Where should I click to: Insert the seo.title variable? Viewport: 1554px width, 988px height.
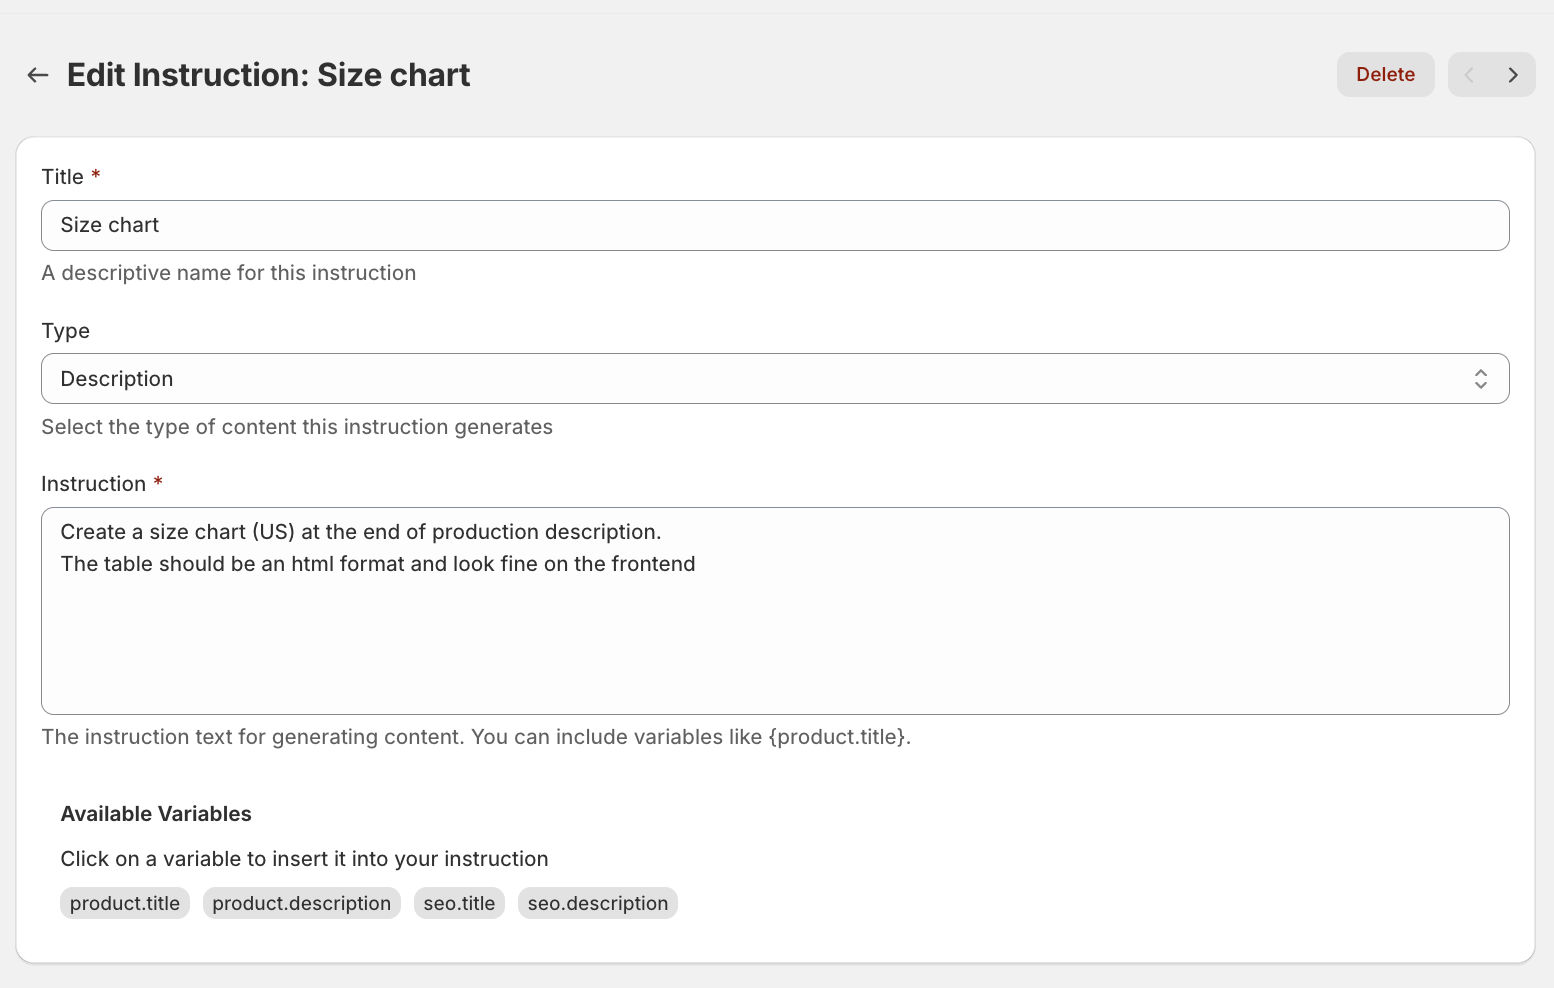point(459,903)
